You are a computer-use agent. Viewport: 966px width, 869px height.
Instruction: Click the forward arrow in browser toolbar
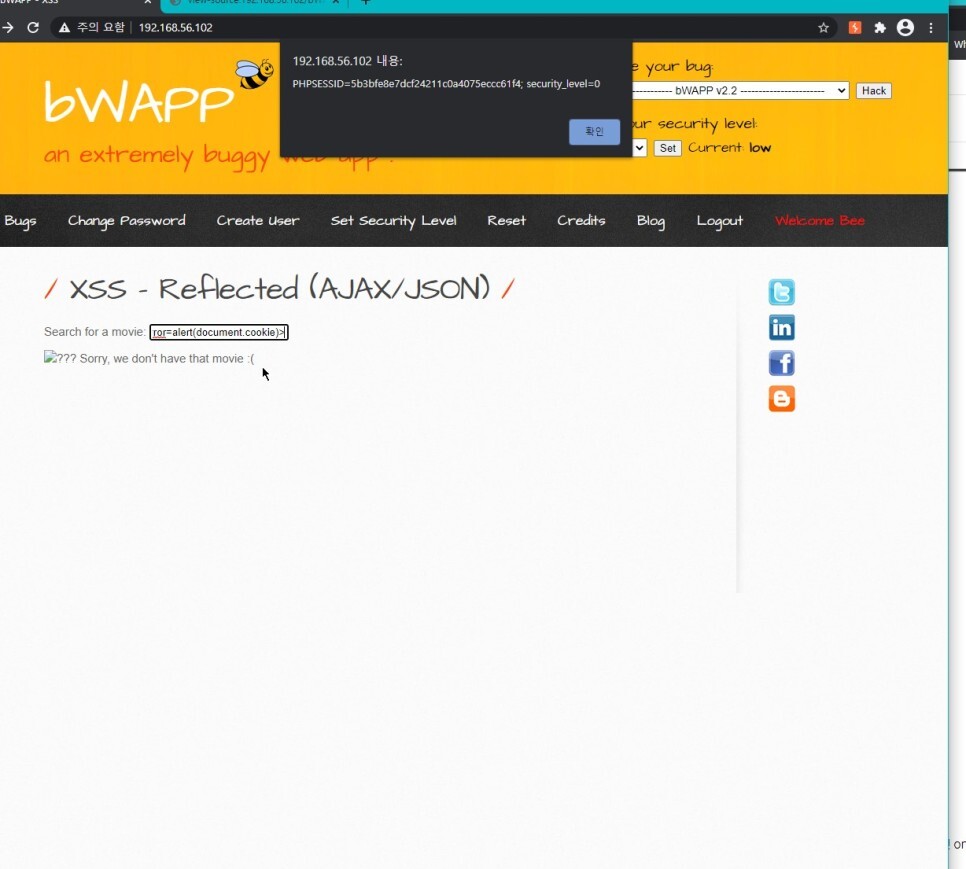click(7, 28)
